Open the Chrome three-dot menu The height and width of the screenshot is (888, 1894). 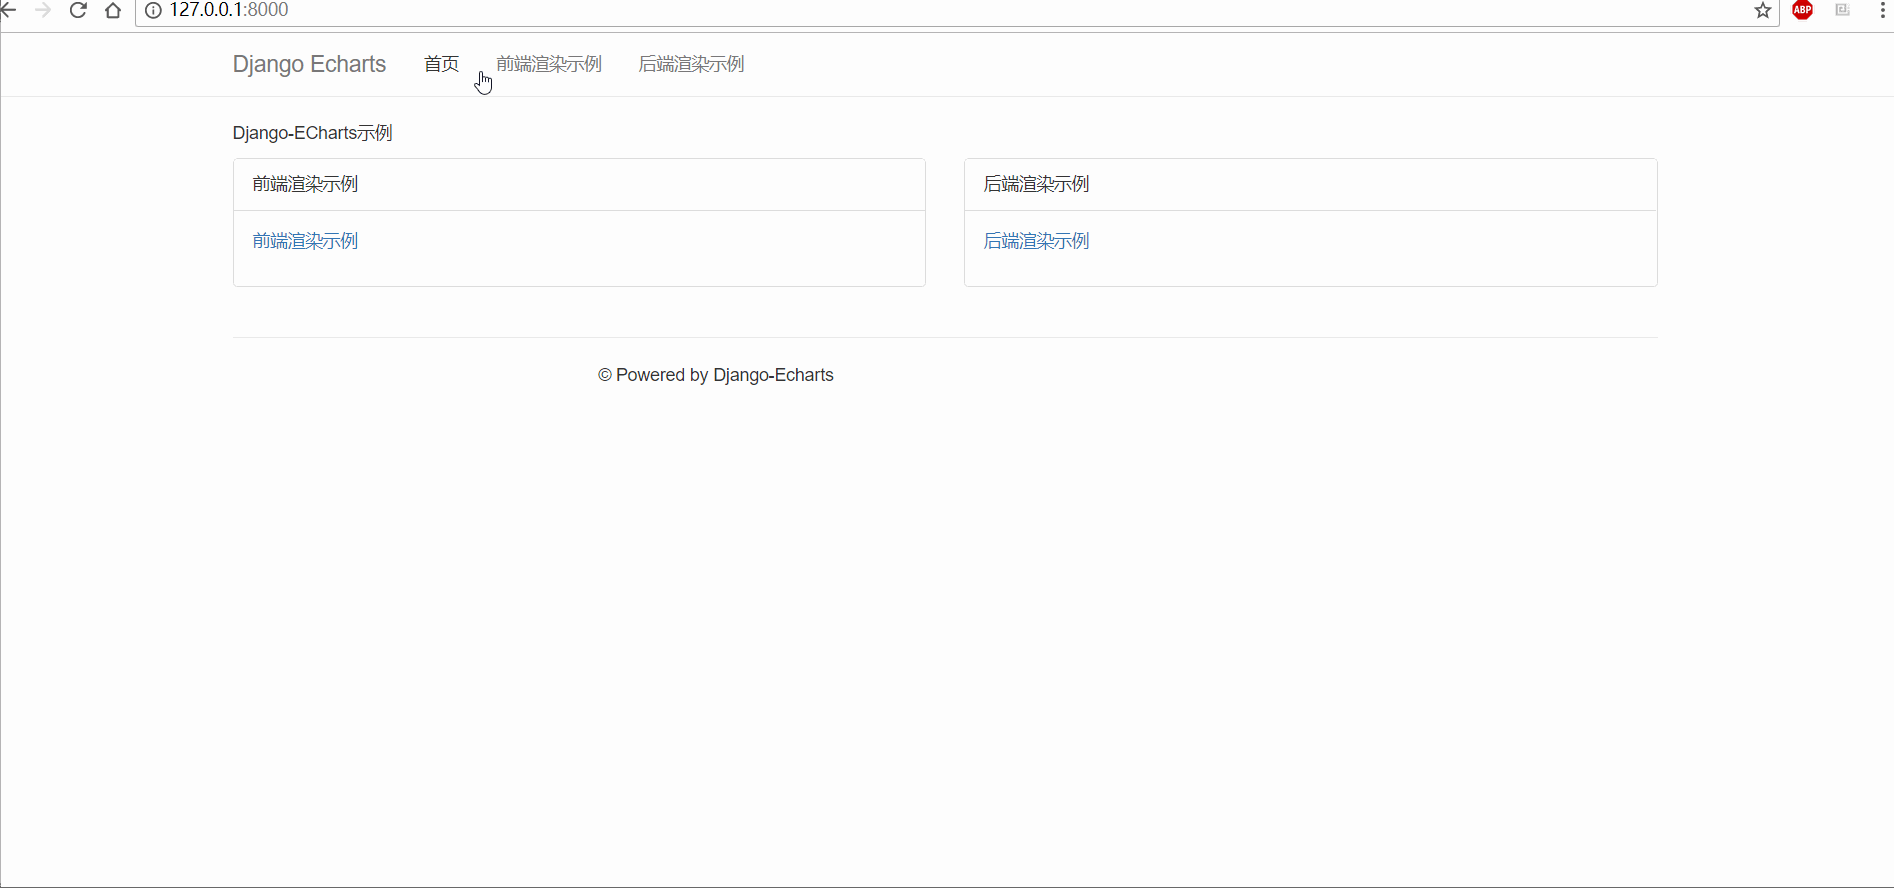click(1882, 10)
